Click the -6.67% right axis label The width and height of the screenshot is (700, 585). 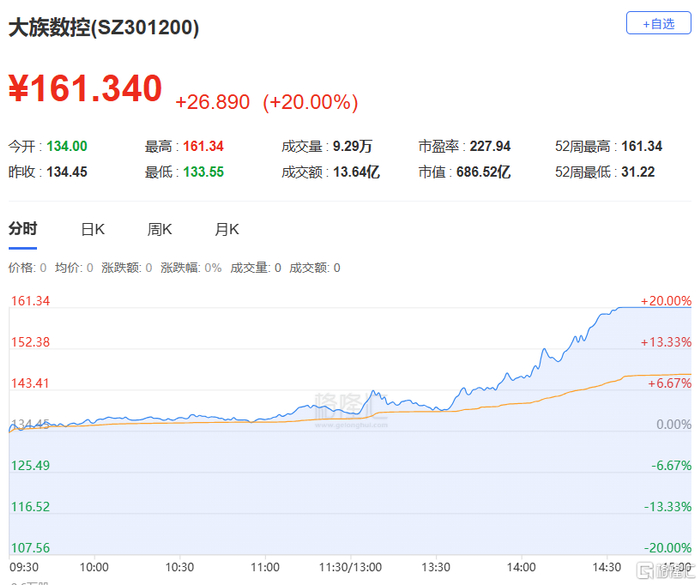[671, 466]
